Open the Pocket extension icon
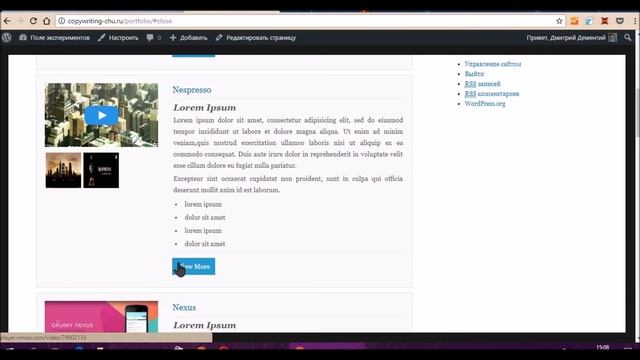The height and width of the screenshot is (360, 640). 620,21
